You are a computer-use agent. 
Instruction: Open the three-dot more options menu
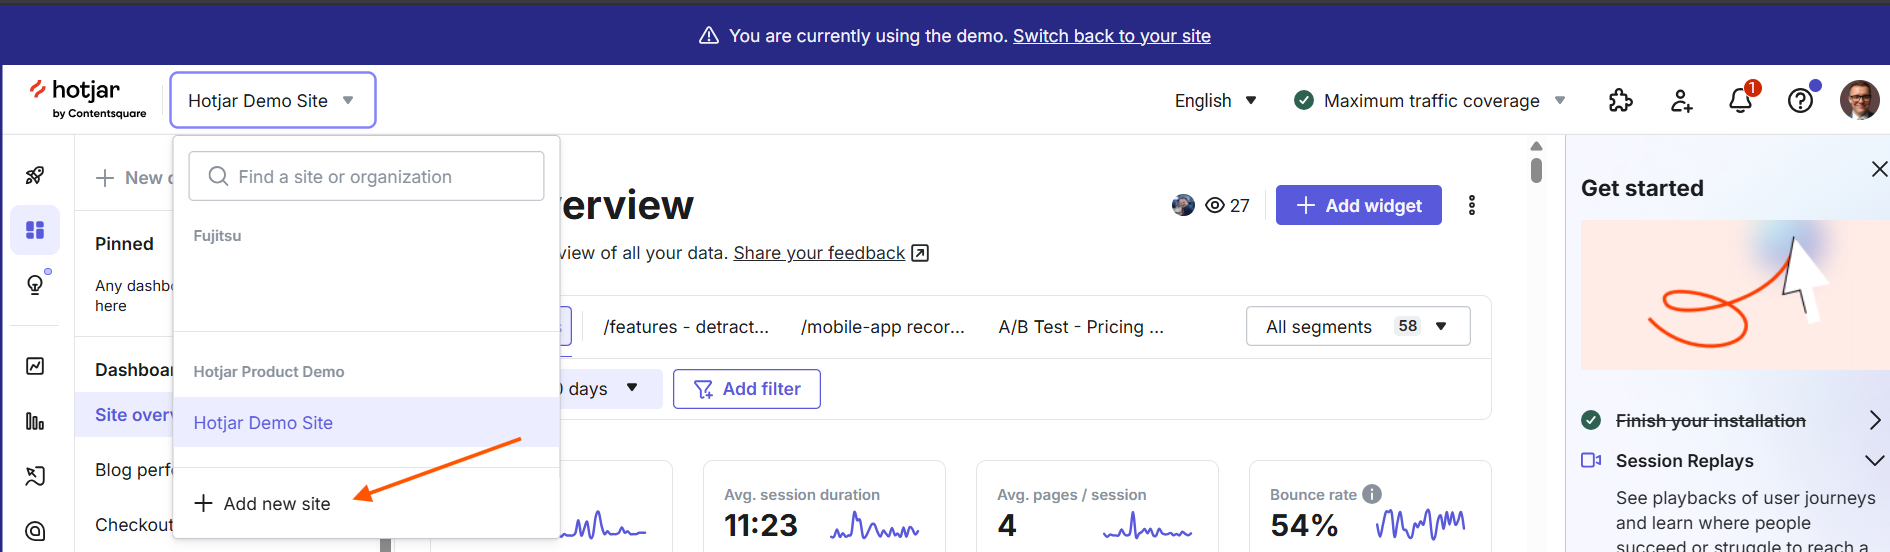1471,205
